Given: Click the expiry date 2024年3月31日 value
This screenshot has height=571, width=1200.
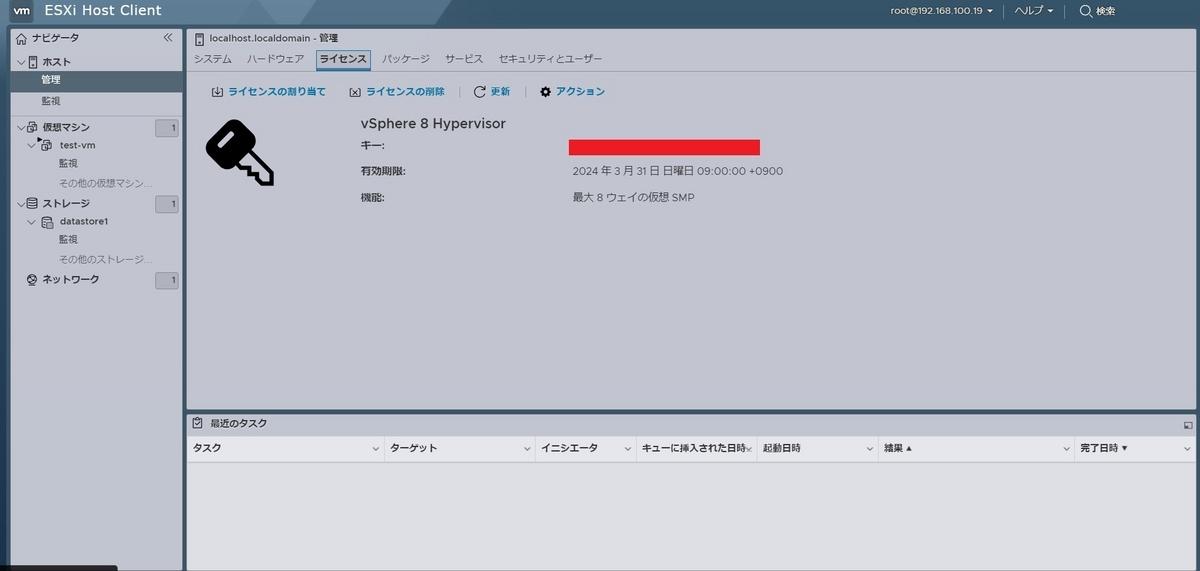Looking at the screenshot, I should tap(677, 171).
